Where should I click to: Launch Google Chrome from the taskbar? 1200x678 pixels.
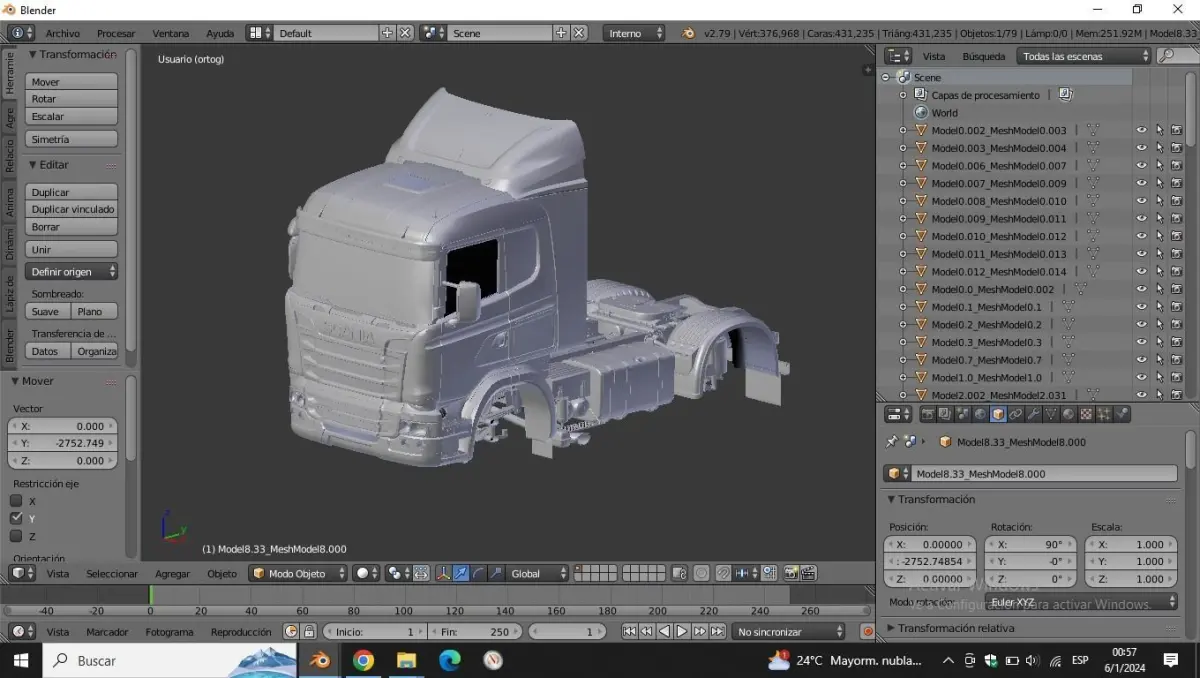[363, 660]
